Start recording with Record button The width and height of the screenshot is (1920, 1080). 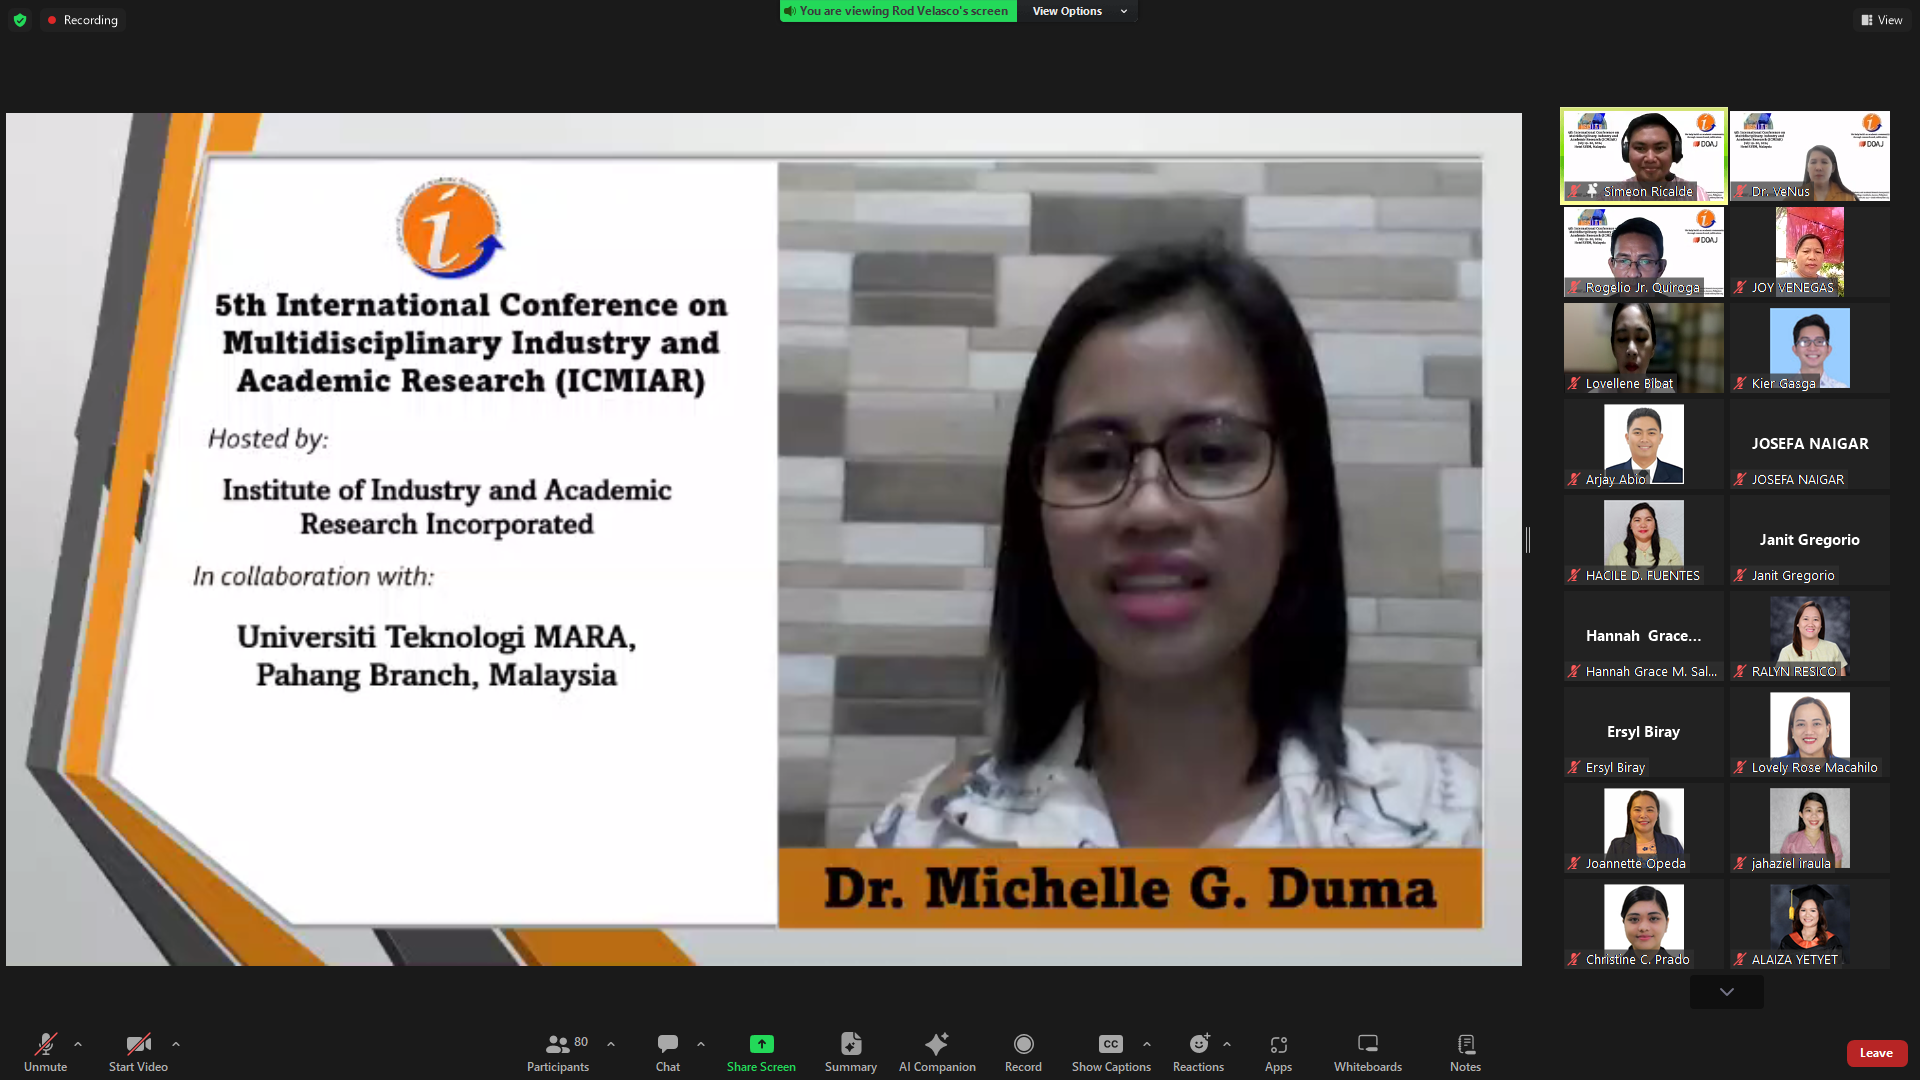tap(1023, 1052)
